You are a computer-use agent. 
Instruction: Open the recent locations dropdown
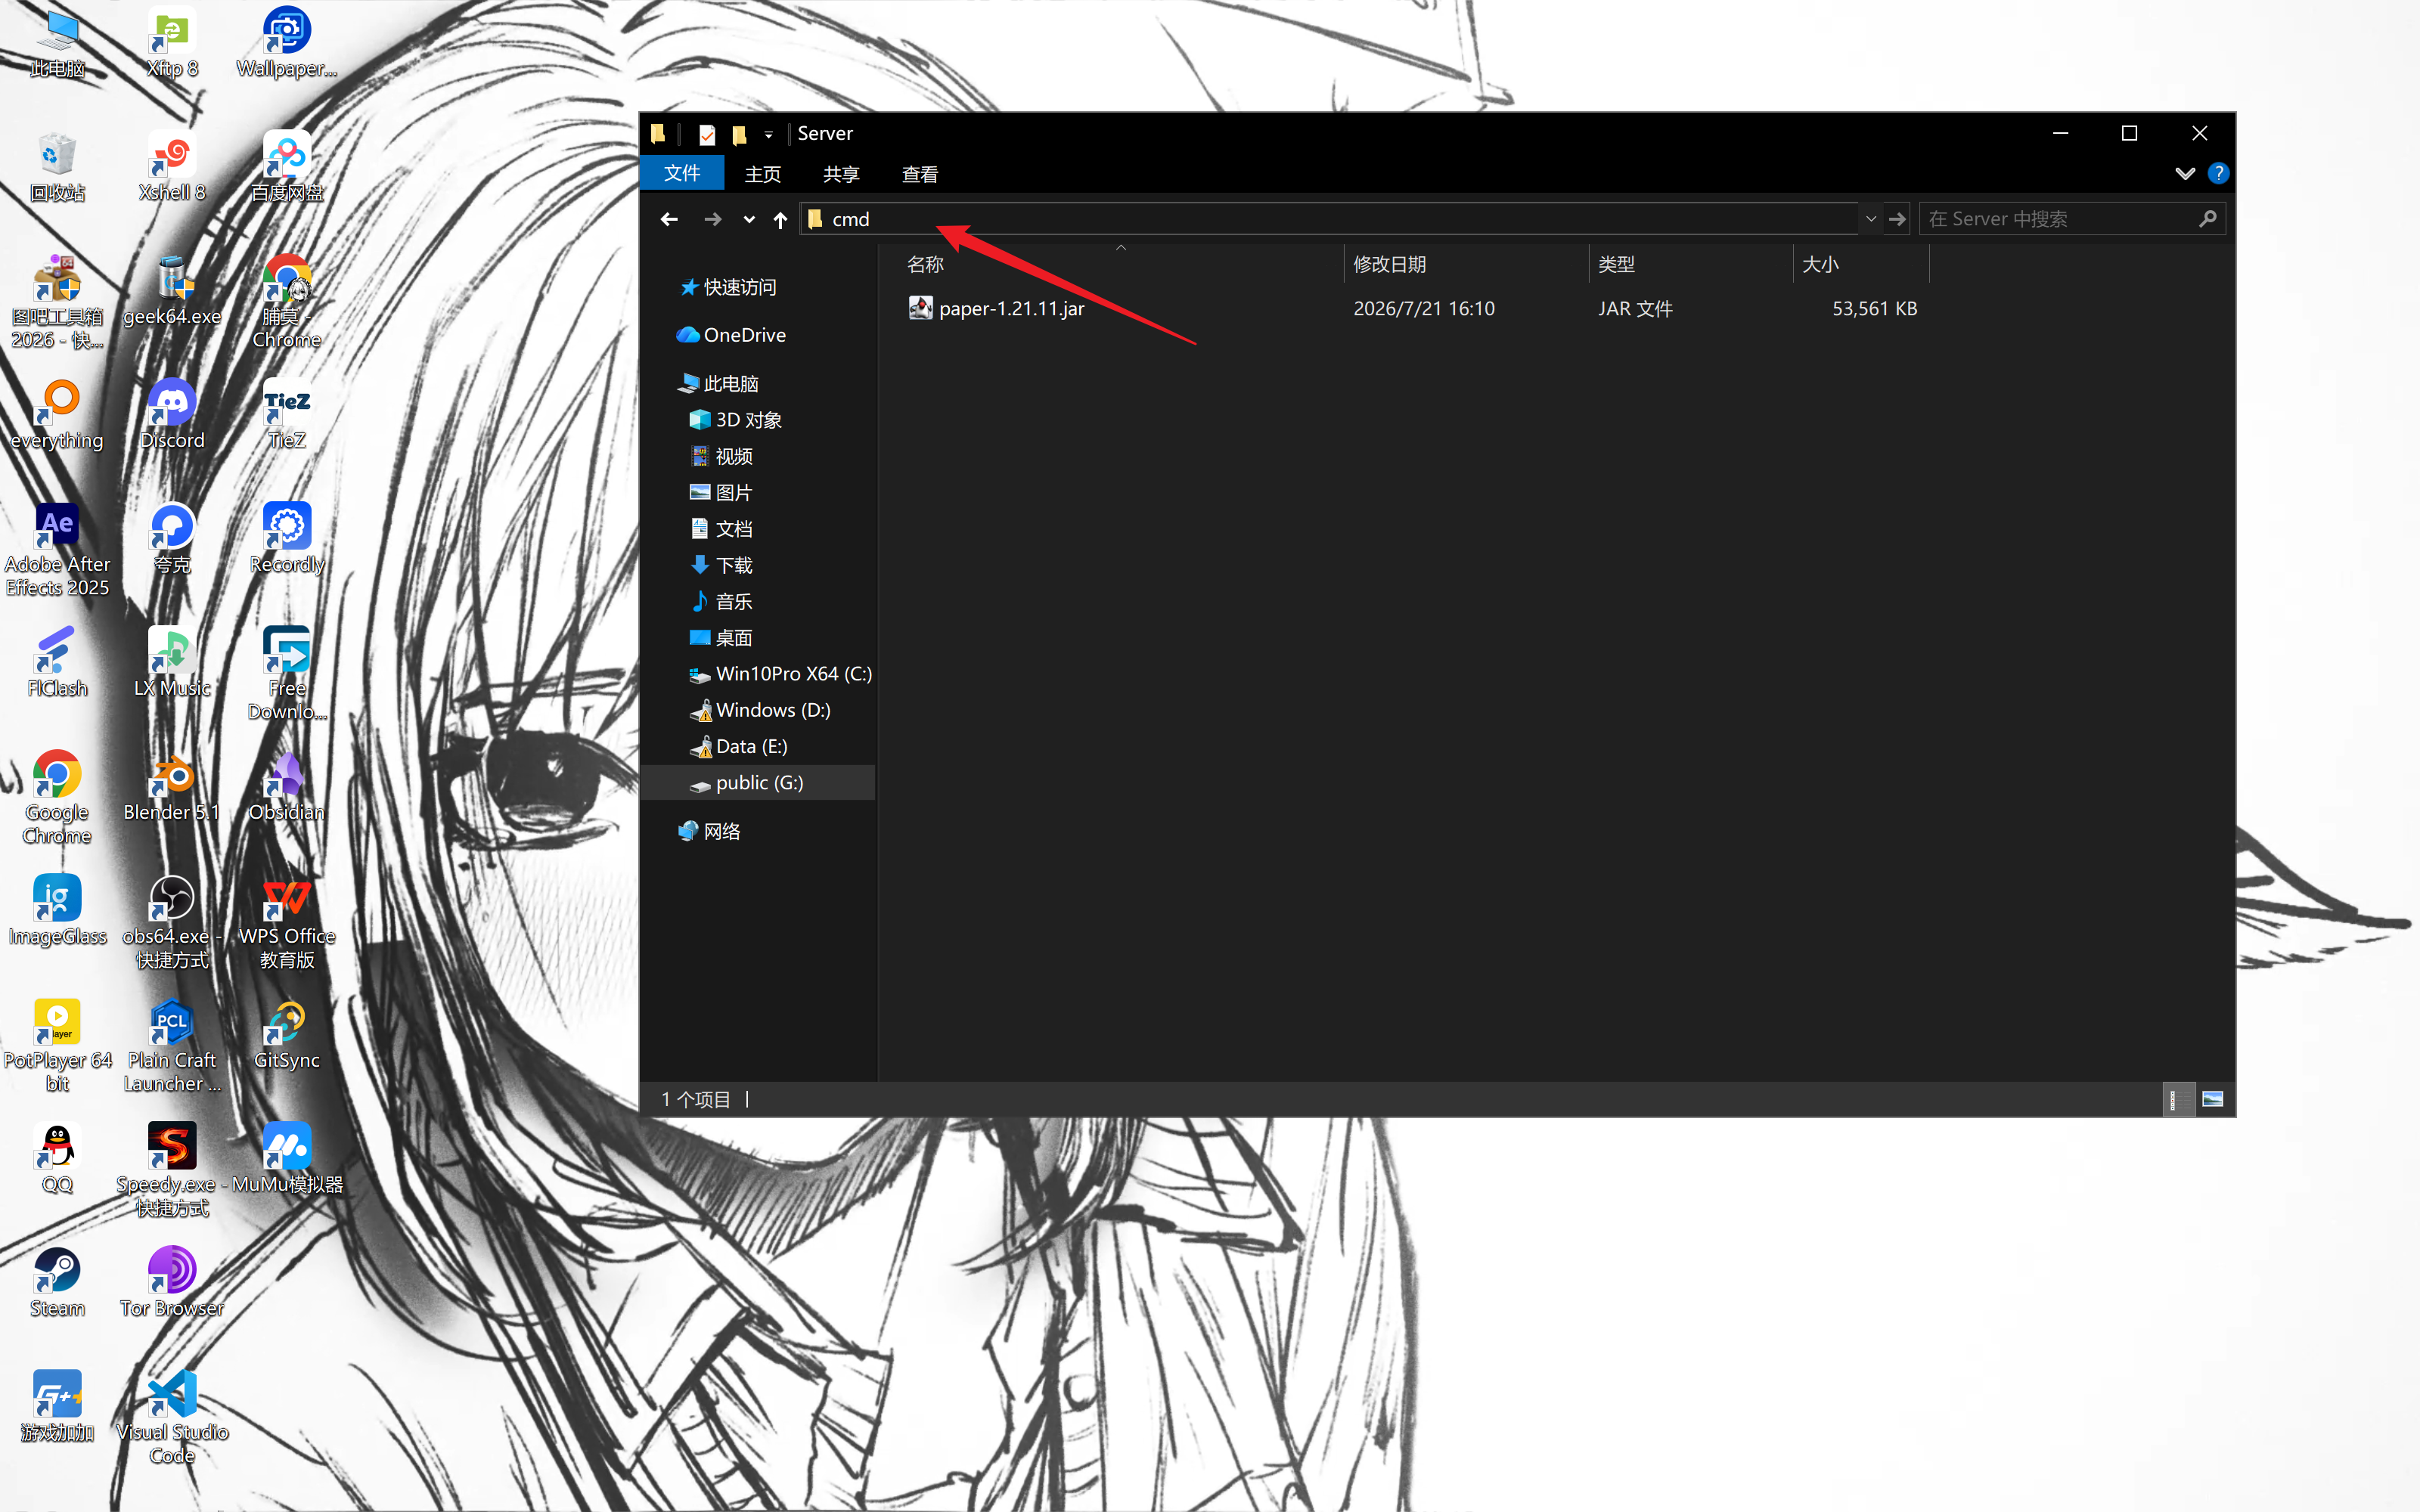749,220
